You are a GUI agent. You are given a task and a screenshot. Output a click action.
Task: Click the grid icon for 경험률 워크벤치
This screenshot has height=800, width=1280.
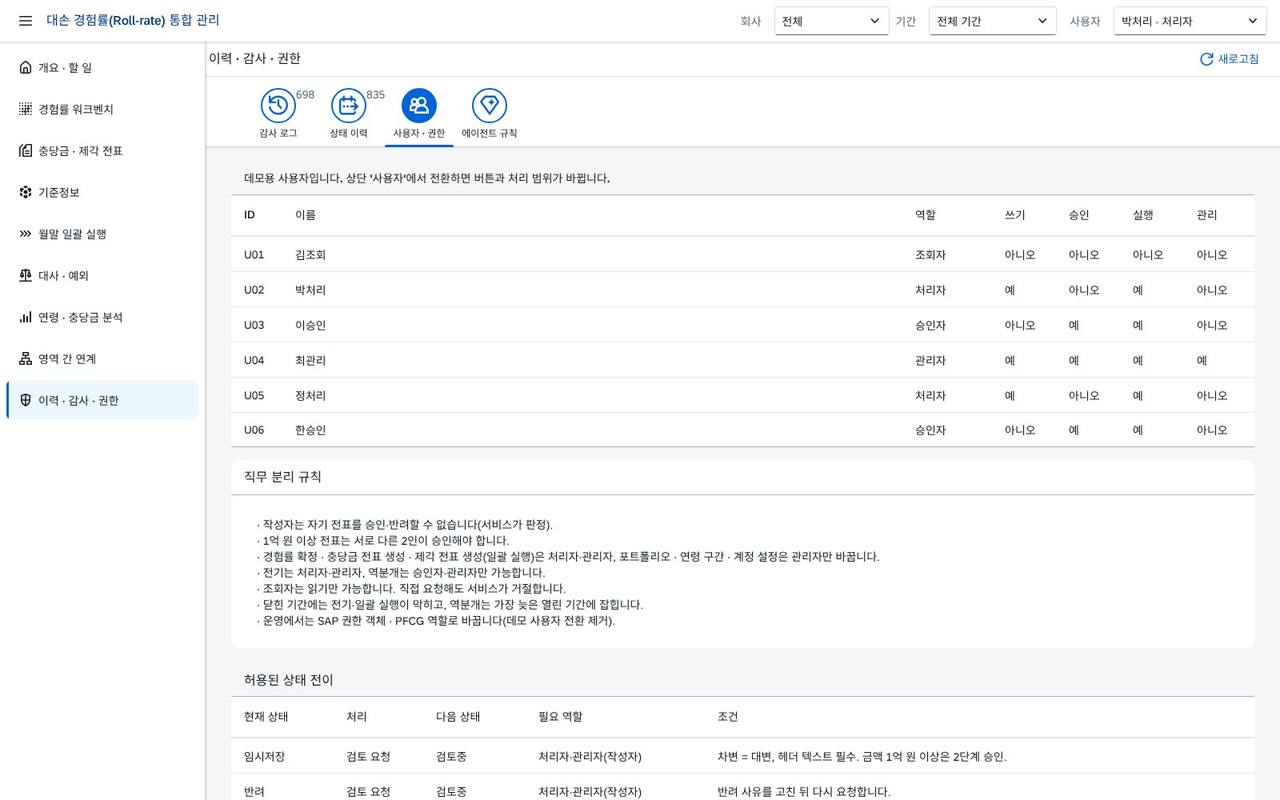25,109
